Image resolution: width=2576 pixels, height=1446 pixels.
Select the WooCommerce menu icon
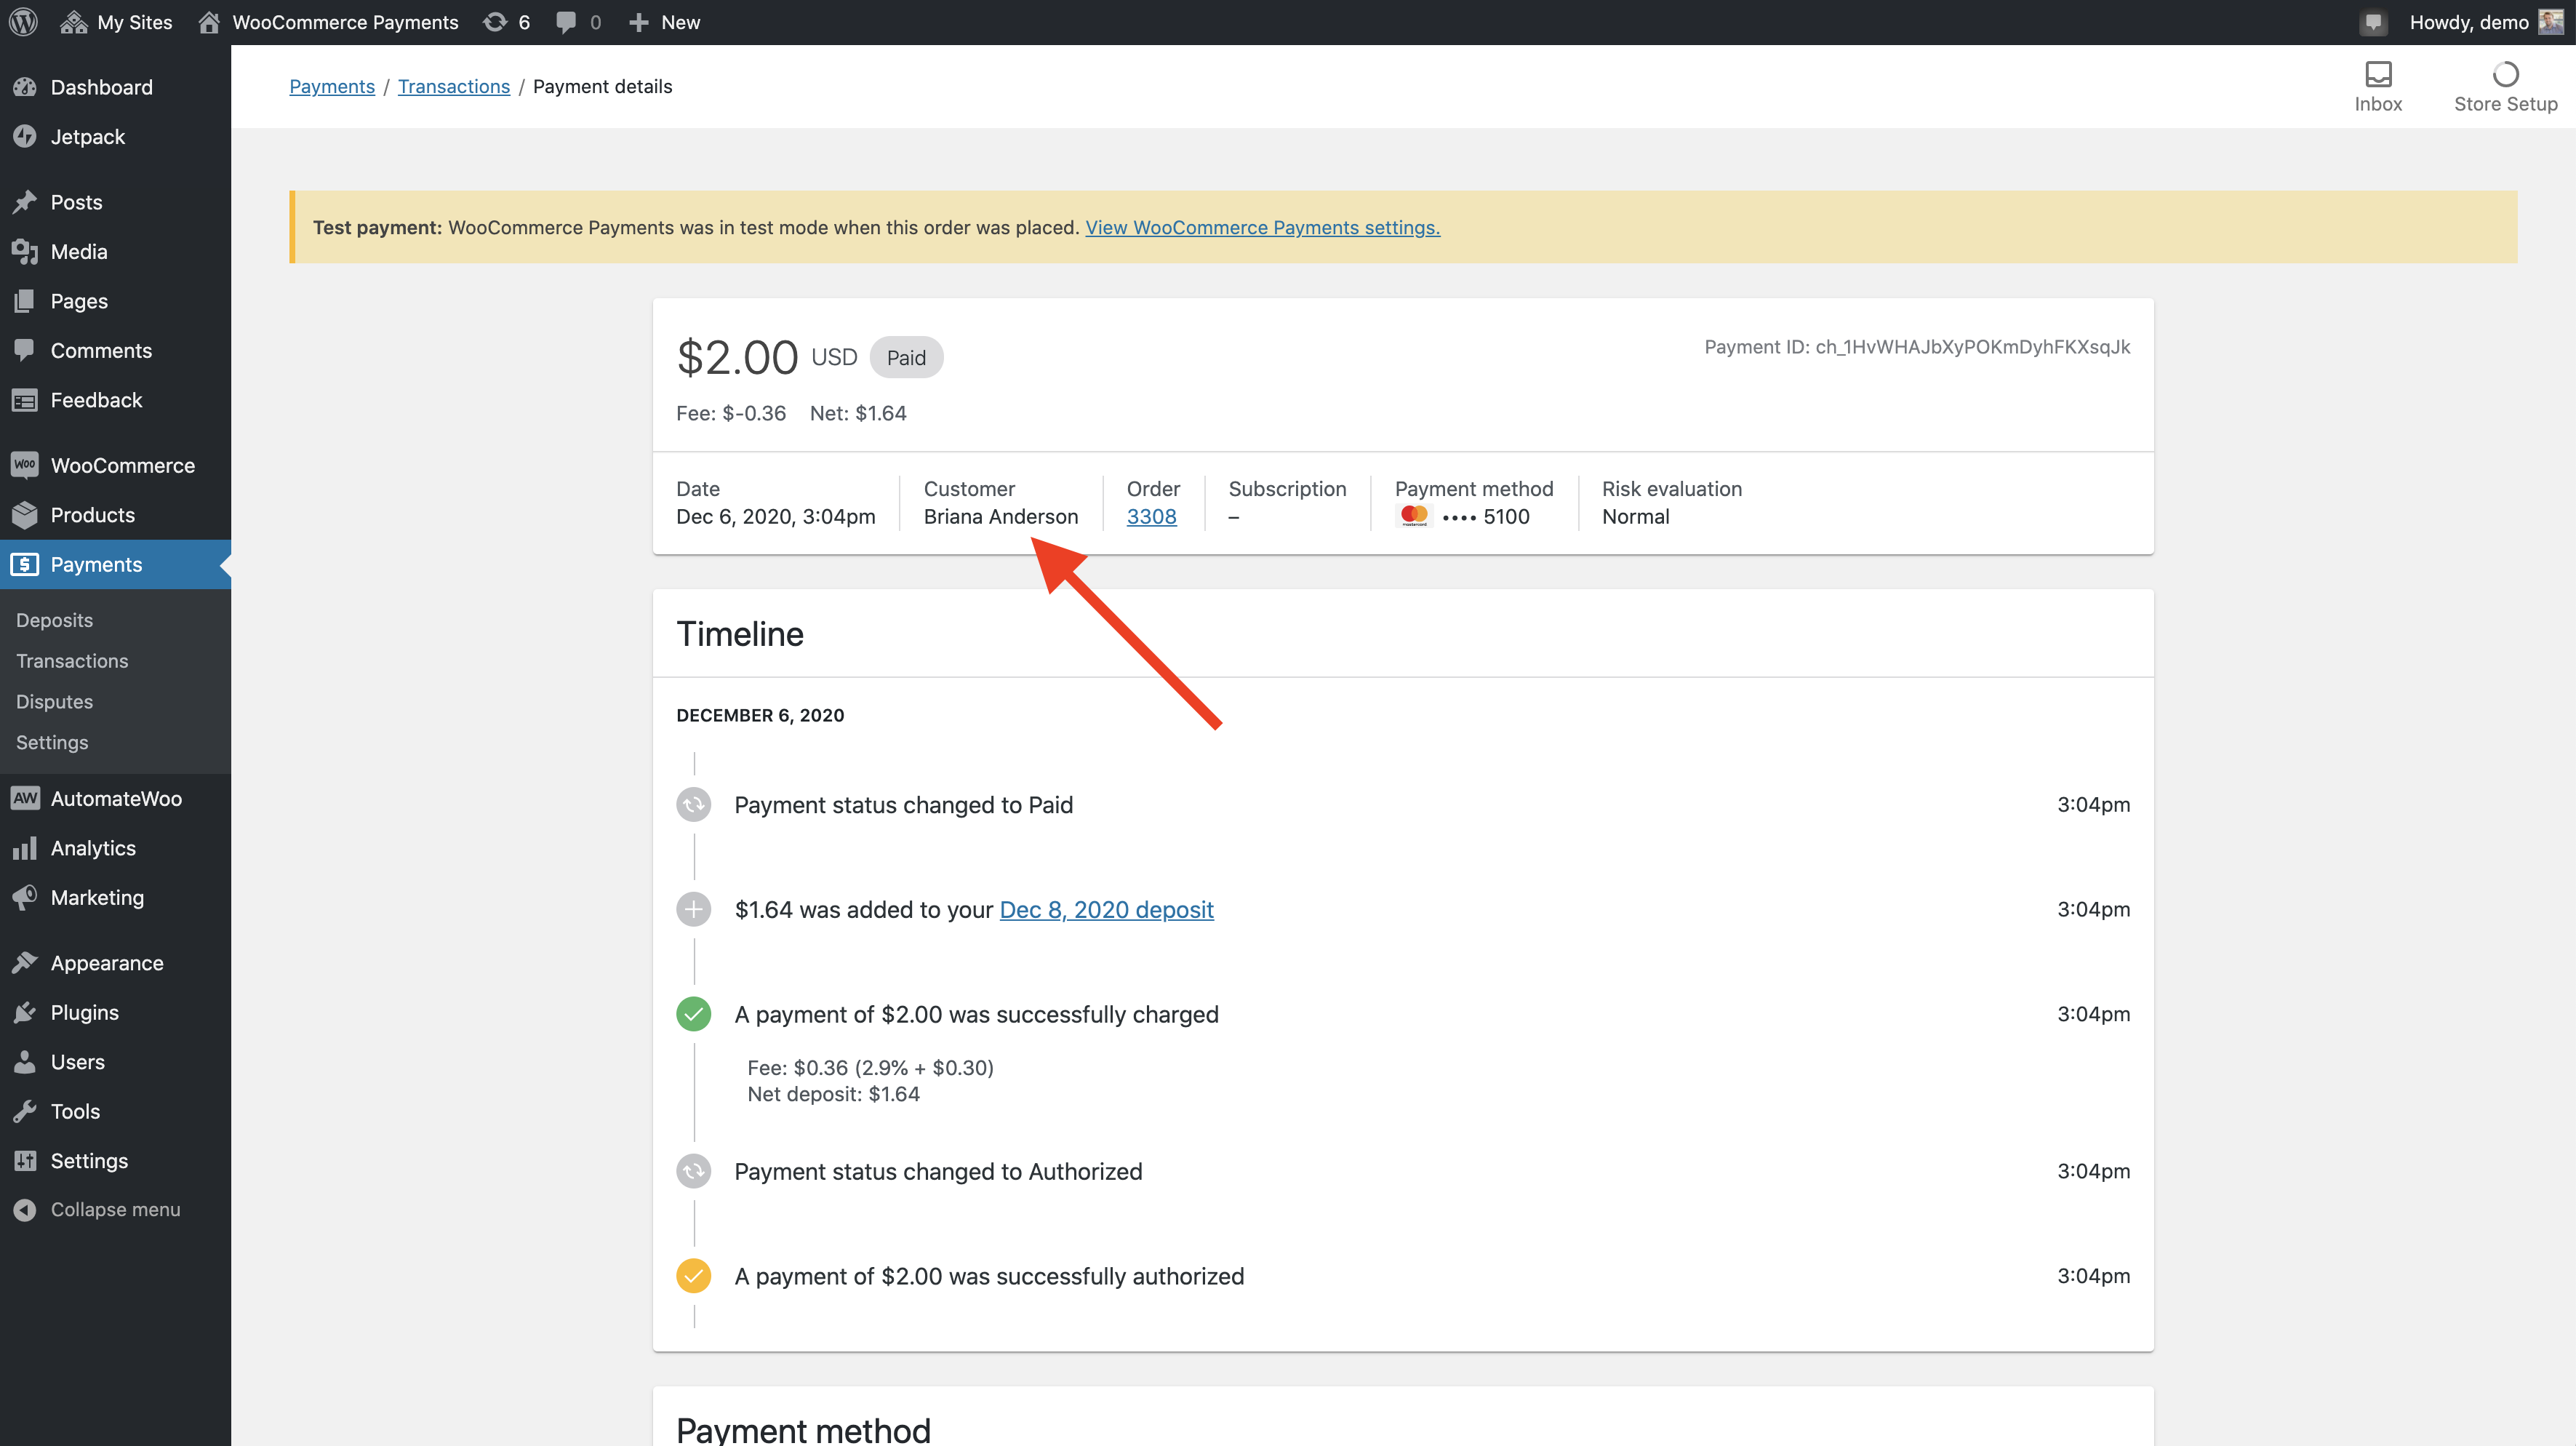pyautogui.click(x=26, y=464)
